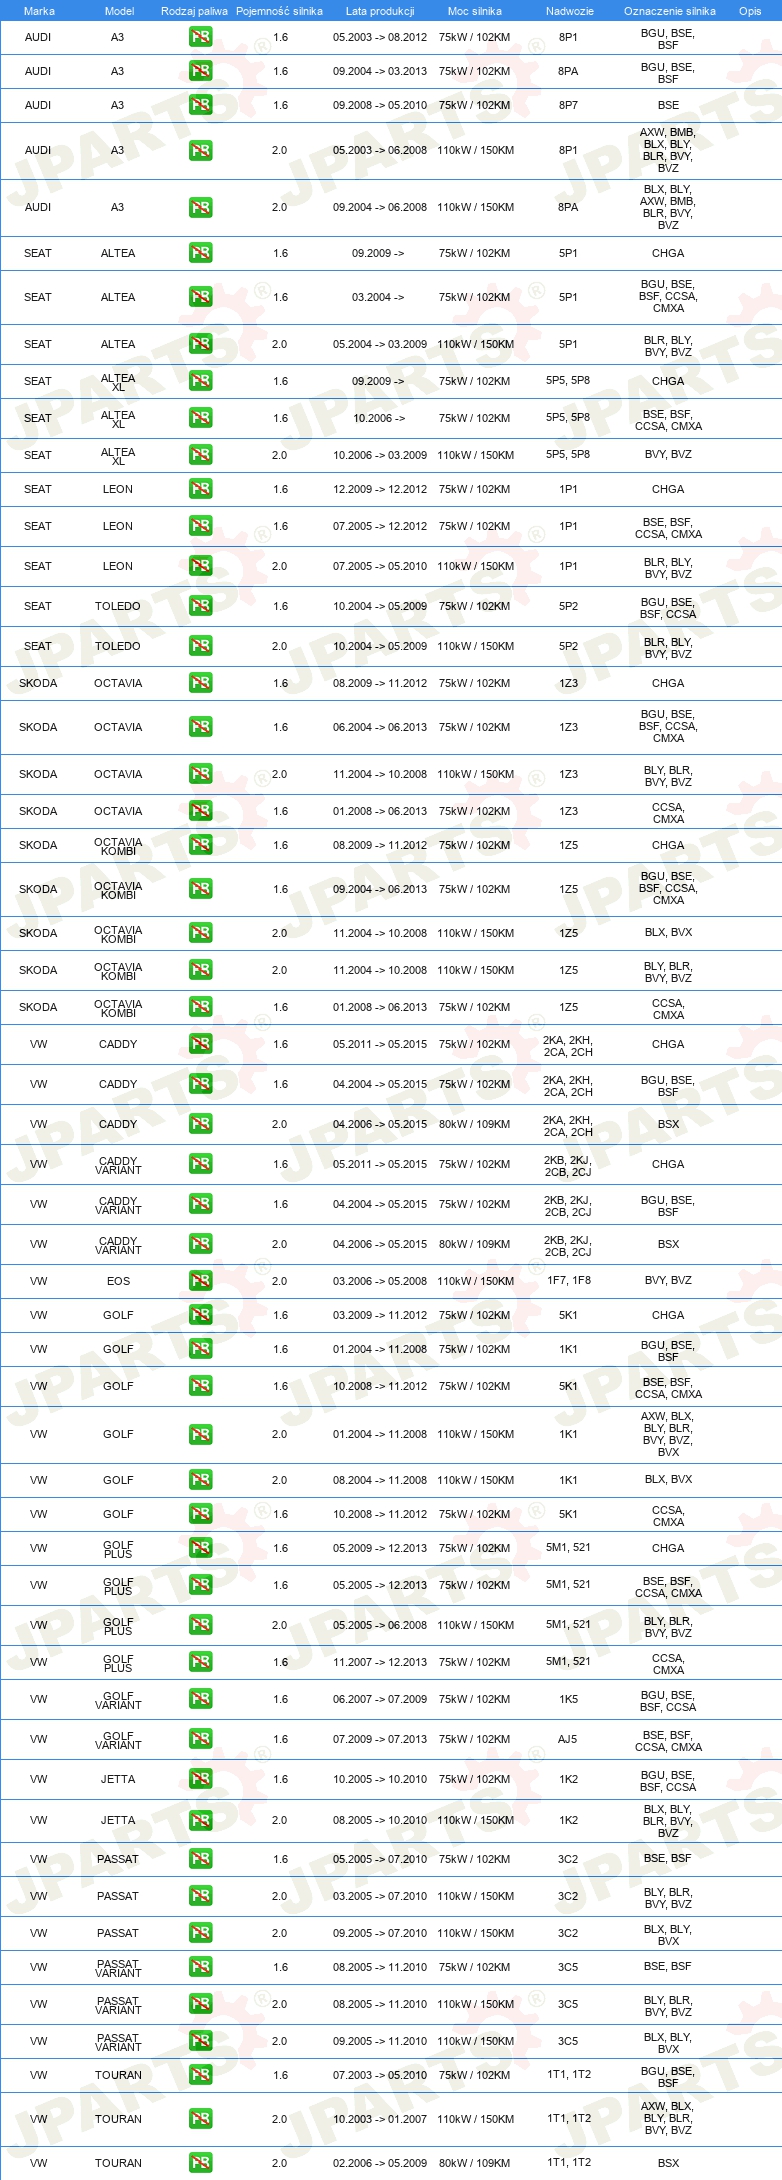Click fuel icon in VW CADDY 2.0 2KA row

200,1124
